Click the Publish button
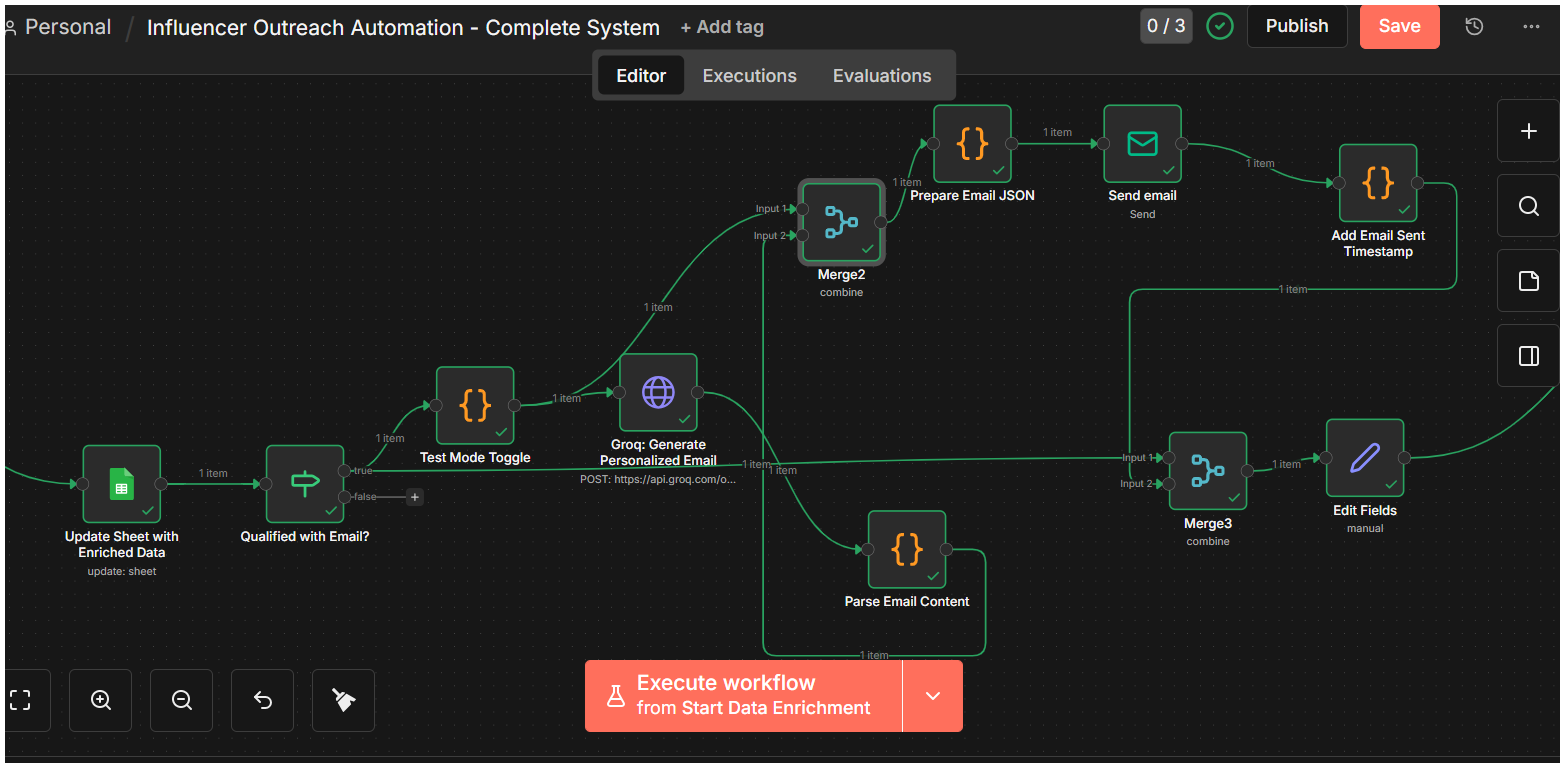1565x768 pixels. 1297,27
